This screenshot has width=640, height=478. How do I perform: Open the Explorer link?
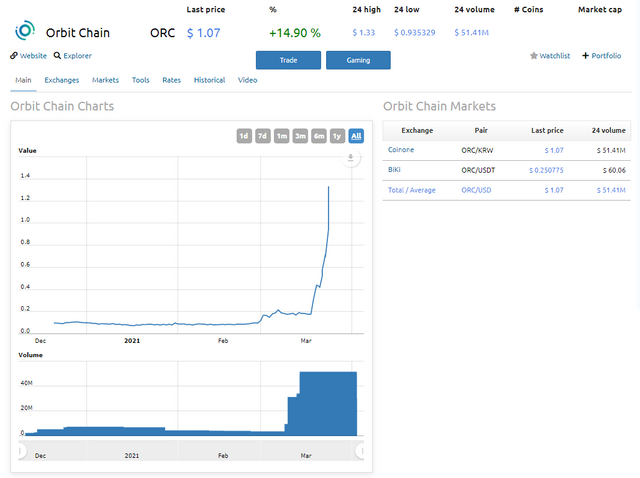[77, 56]
